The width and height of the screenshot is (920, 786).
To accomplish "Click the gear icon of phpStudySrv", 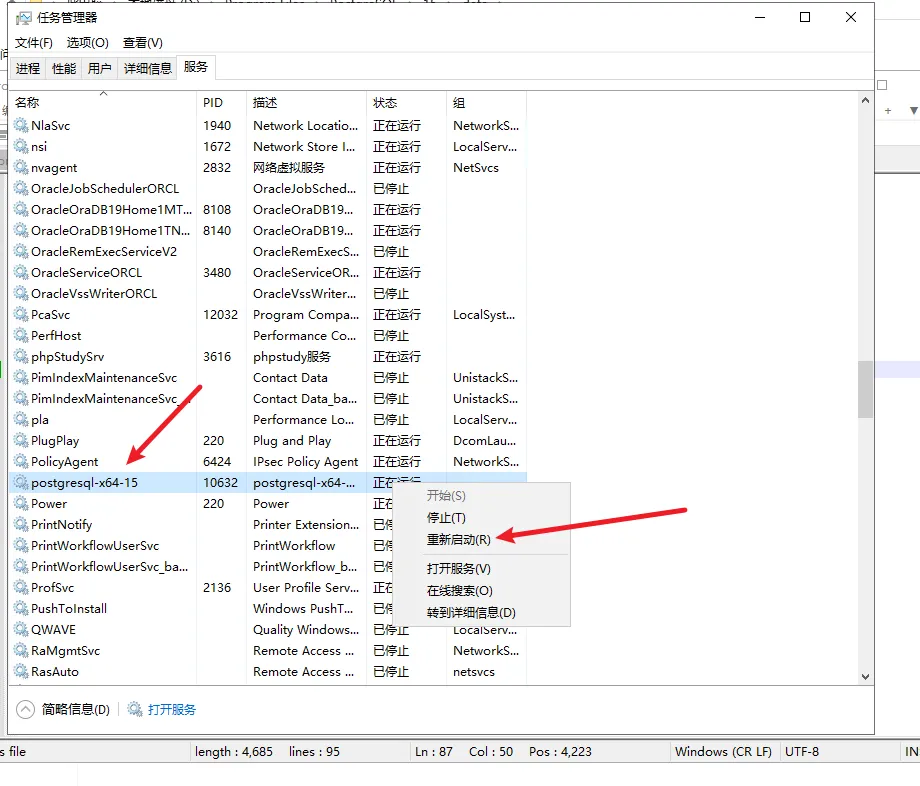I will click(x=21, y=356).
